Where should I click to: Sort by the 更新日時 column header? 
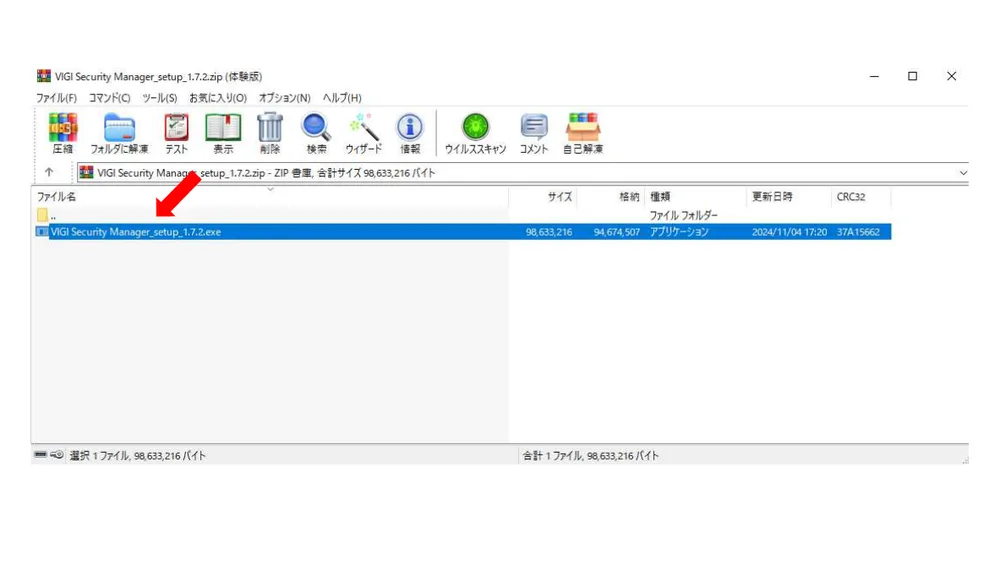click(789, 196)
